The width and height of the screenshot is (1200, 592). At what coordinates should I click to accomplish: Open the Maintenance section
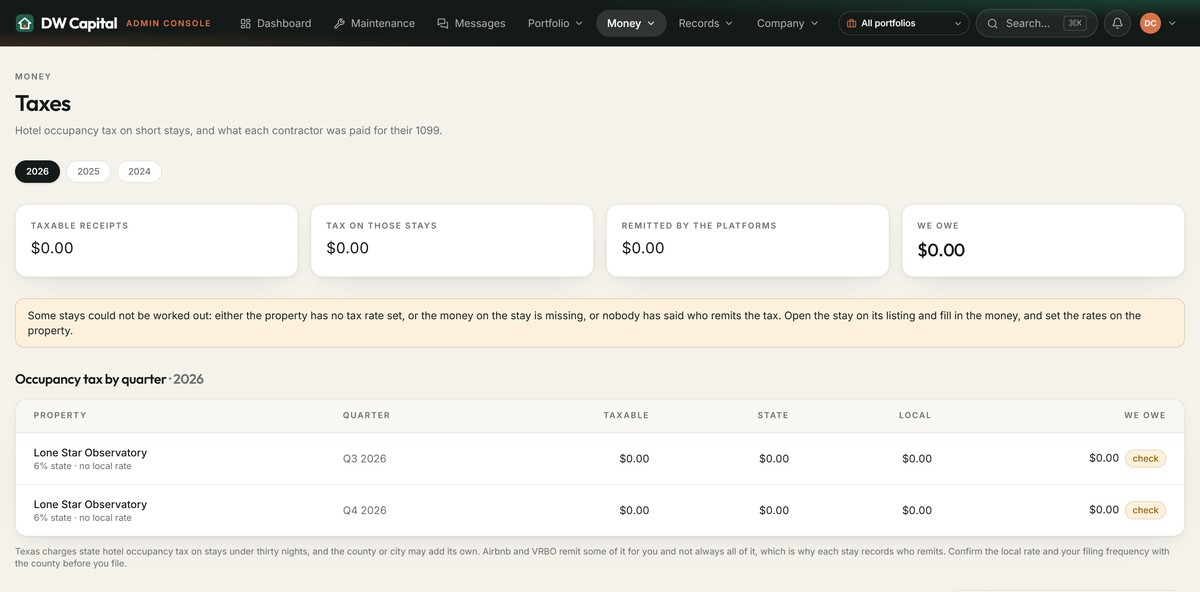click(374, 23)
